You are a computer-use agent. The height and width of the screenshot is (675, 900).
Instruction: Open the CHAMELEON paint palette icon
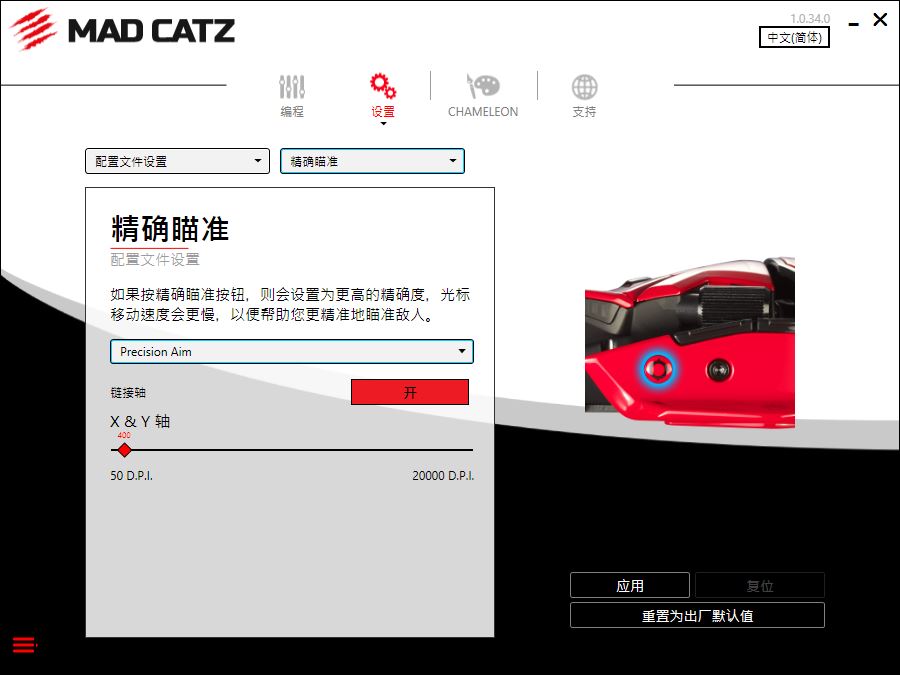point(483,88)
